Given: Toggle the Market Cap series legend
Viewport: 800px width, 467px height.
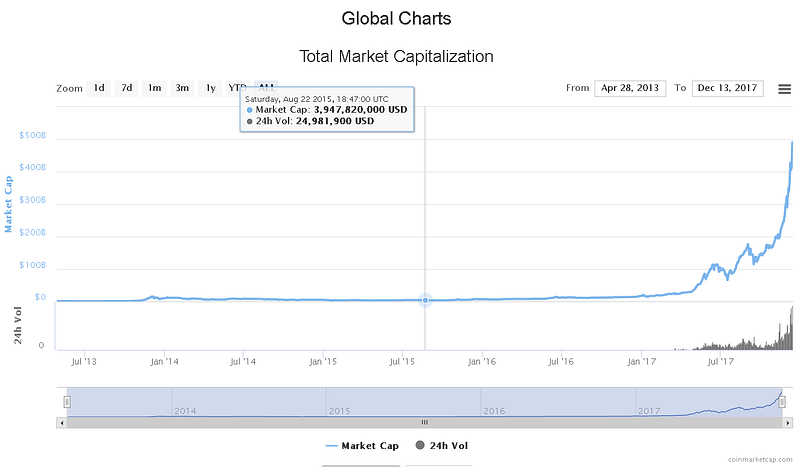Looking at the screenshot, I should point(360,445).
